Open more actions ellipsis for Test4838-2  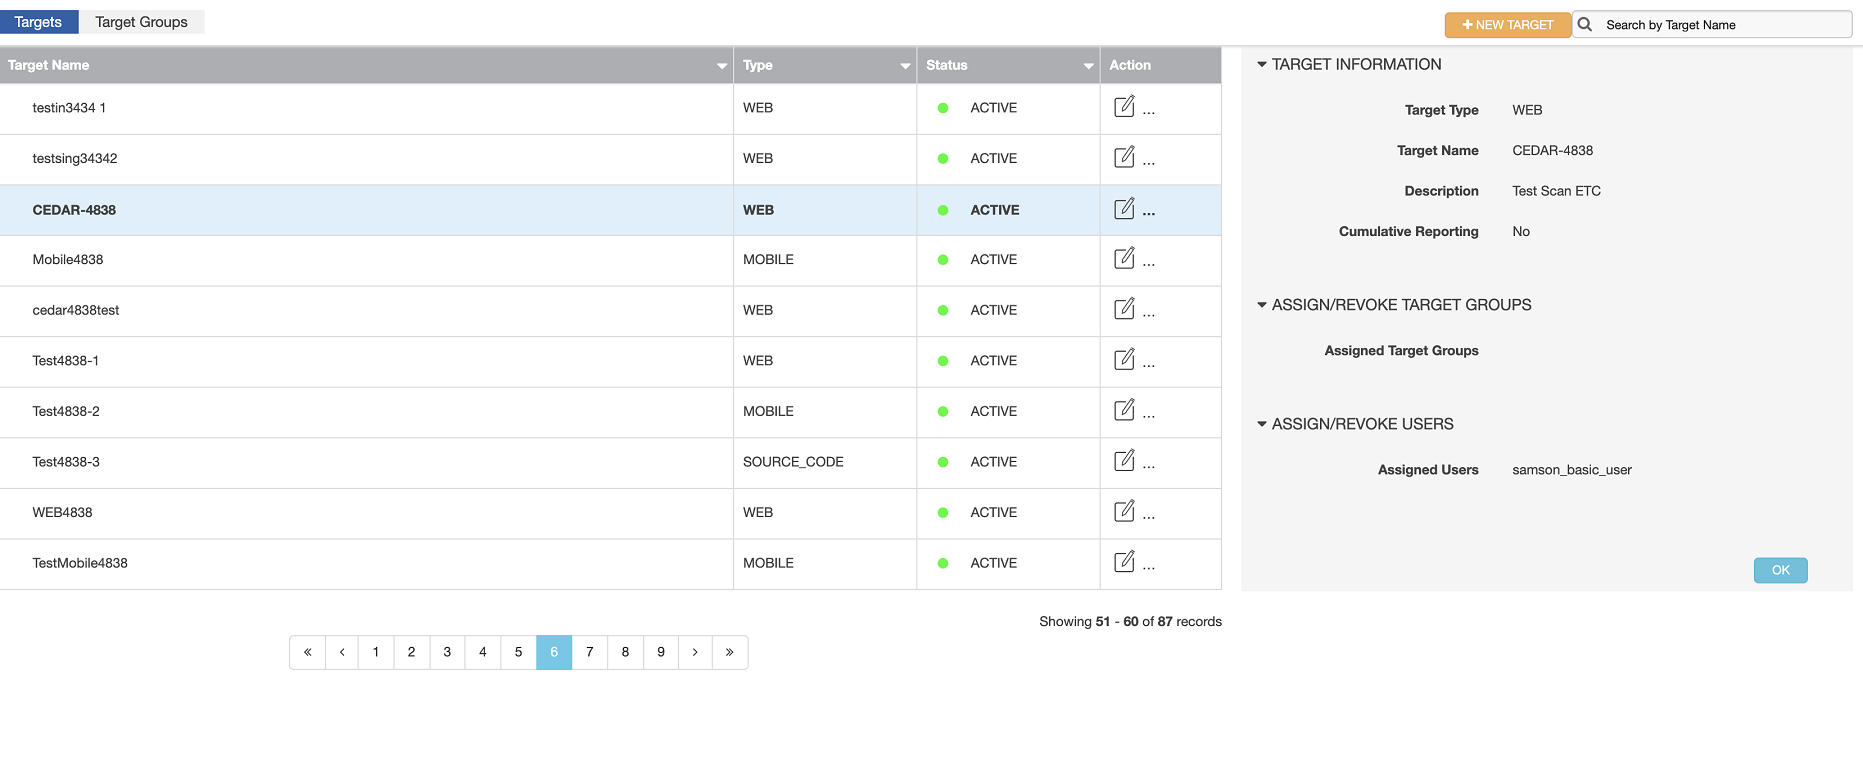point(1149,417)
